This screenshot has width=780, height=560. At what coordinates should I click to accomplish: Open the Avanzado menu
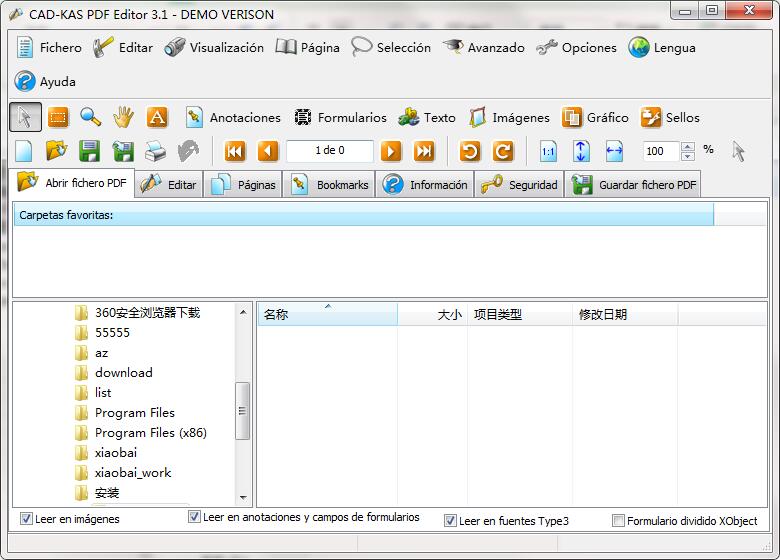[484, 47]
